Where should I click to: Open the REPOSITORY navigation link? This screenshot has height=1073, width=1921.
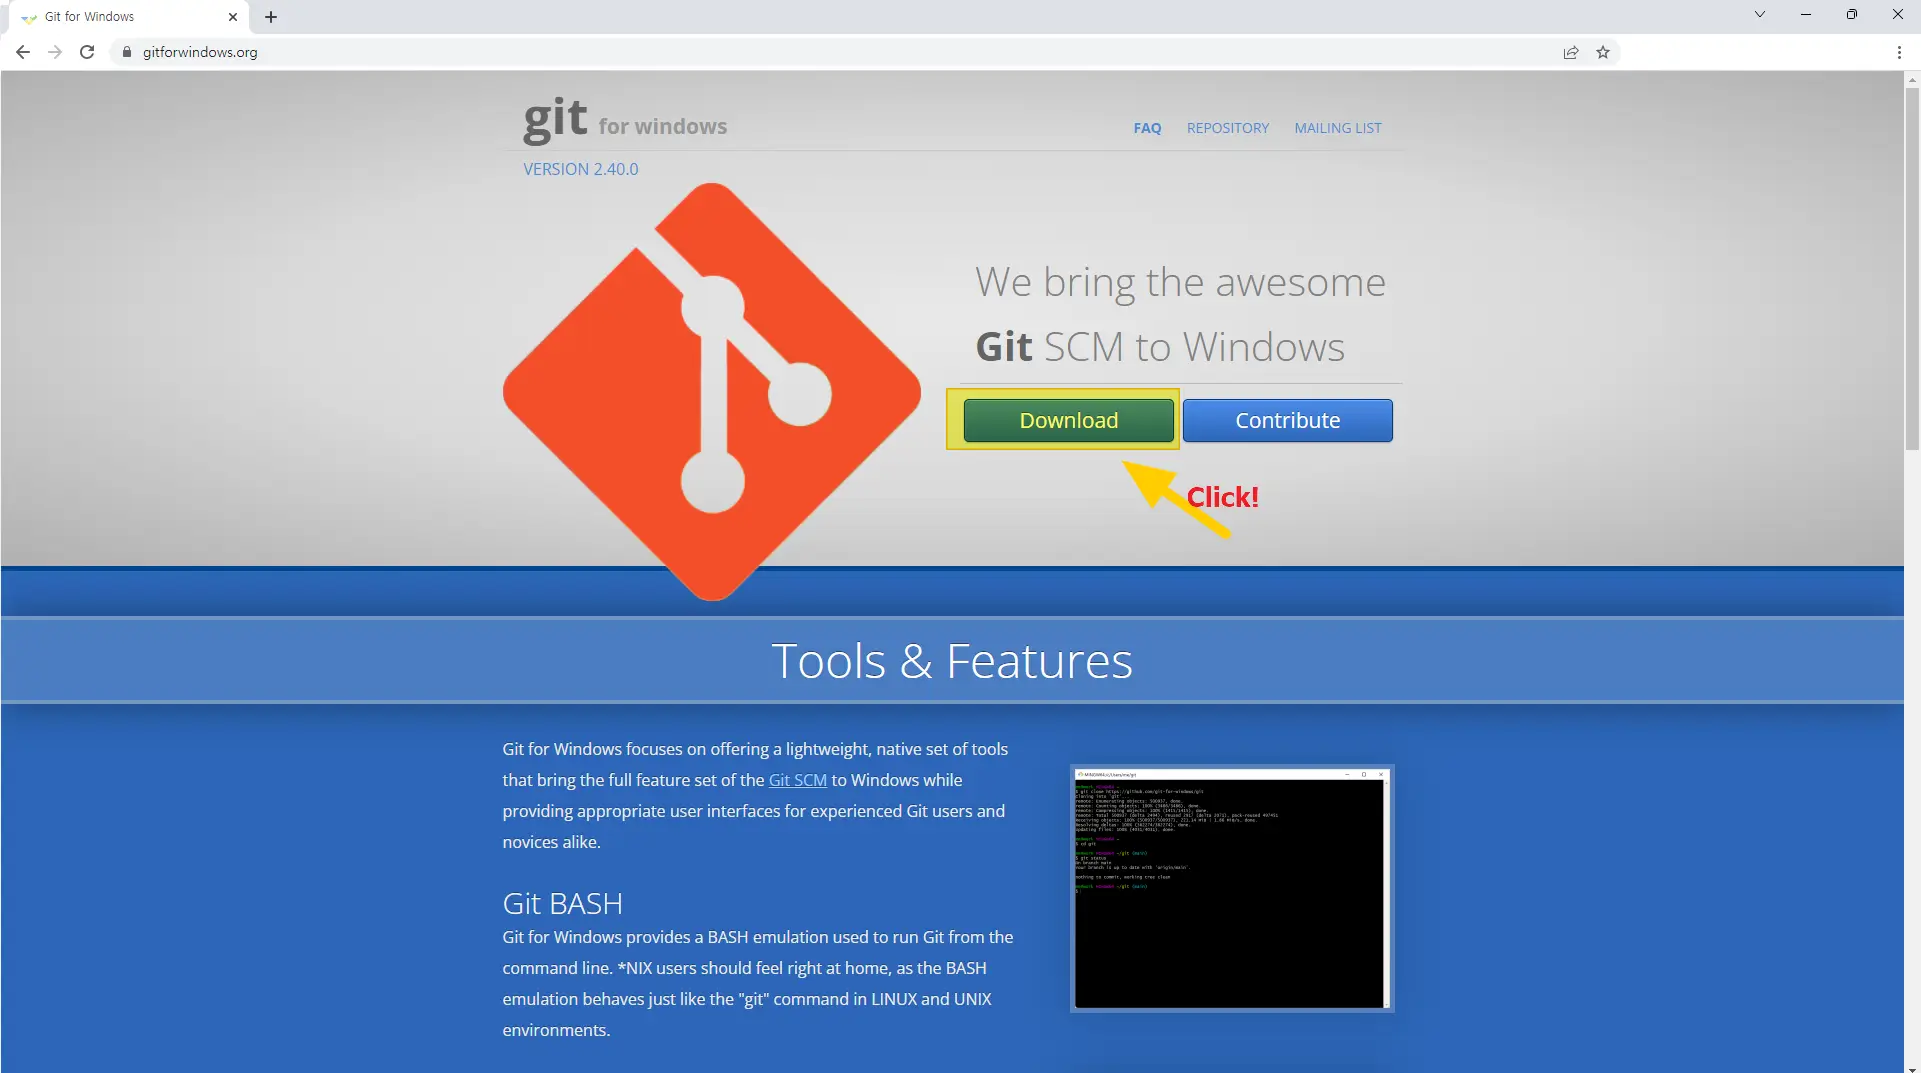pyautogui.click(x=1227, y=128)
